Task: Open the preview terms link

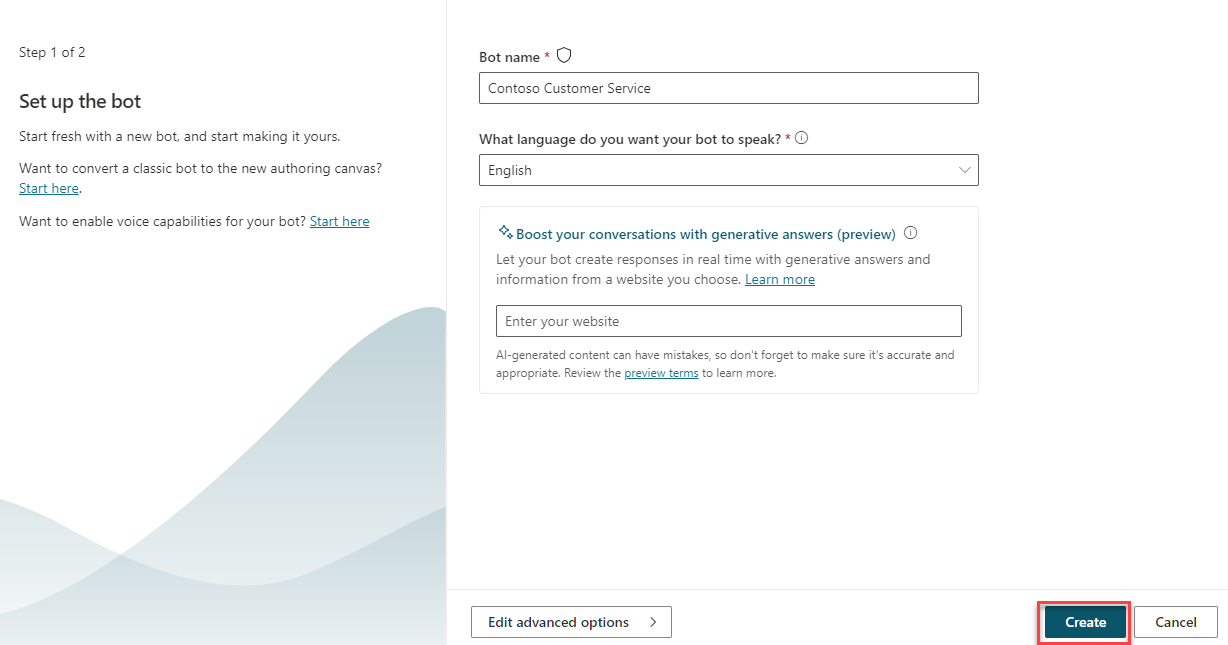Action: tap(661, 373)
